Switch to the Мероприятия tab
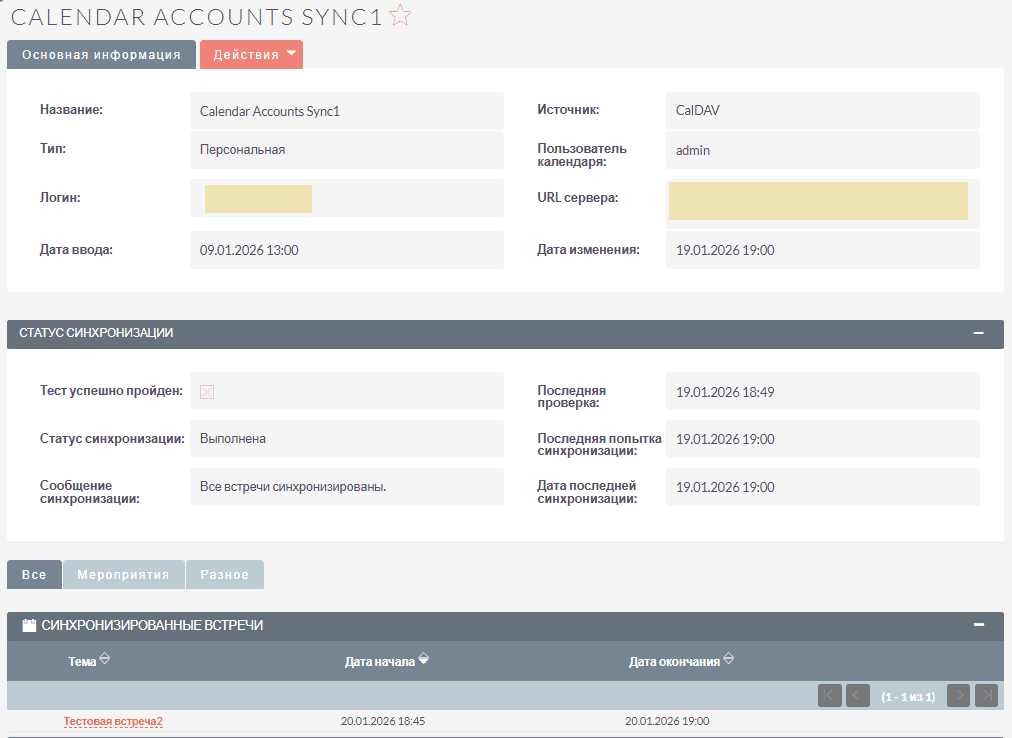The height and width of the screenshot is (738, 1012). point(123,574)
